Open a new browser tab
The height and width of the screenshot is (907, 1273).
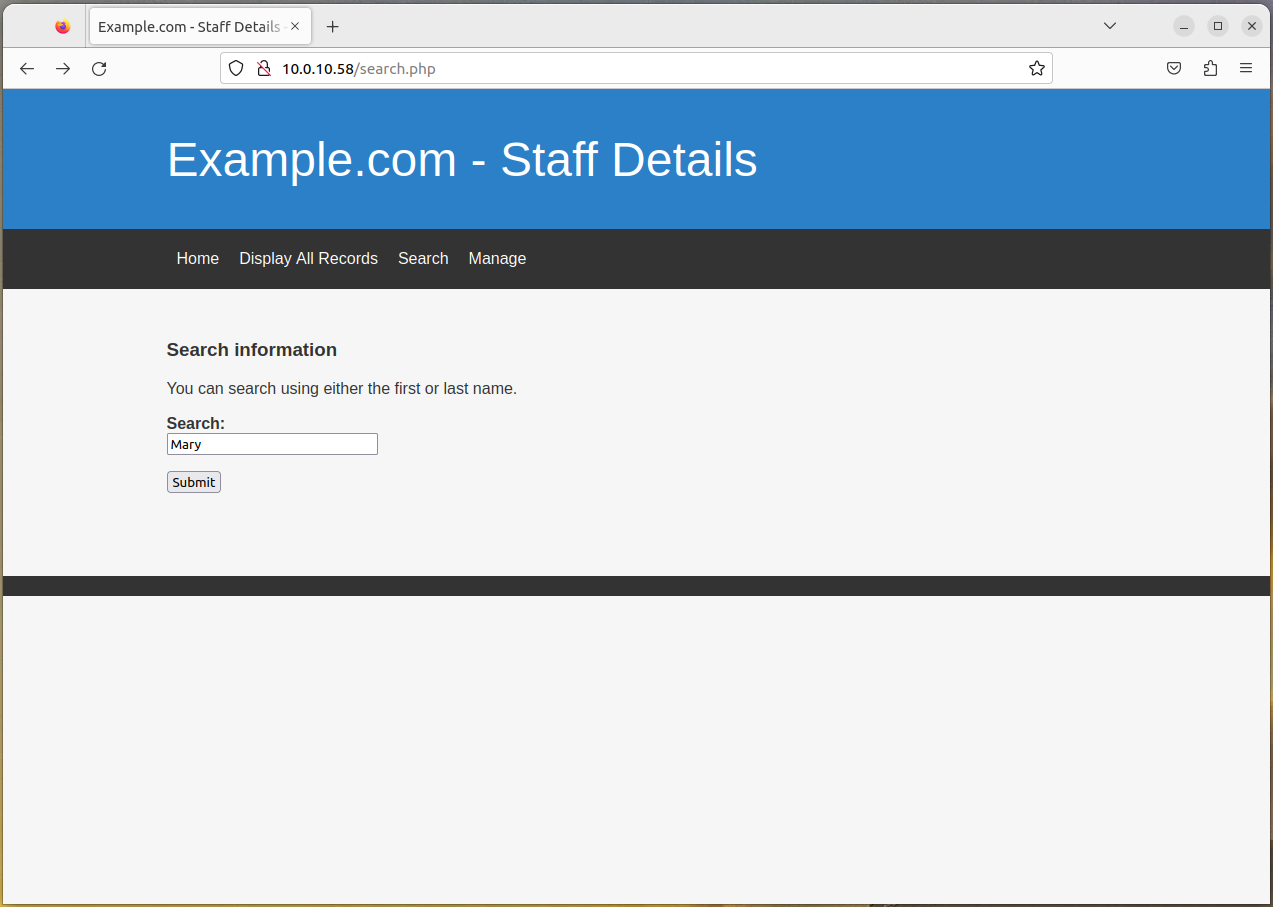coord(333,27)
